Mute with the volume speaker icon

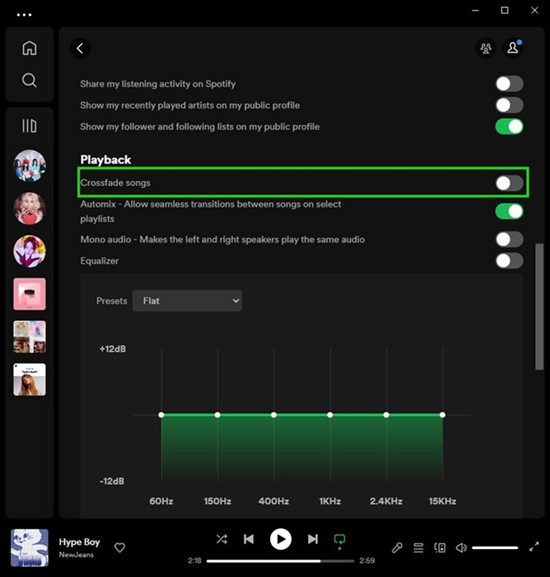pos(461,548)
